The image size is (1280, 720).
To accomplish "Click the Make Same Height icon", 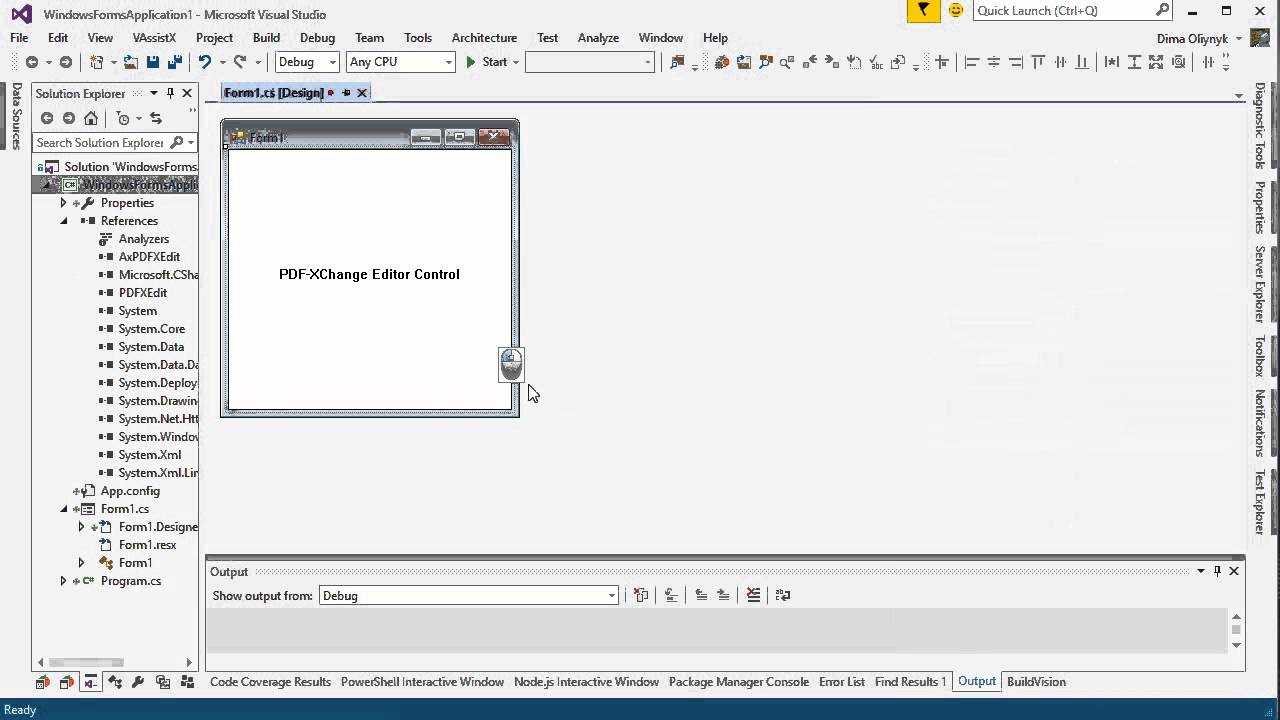I will (x=1134, y=62).
